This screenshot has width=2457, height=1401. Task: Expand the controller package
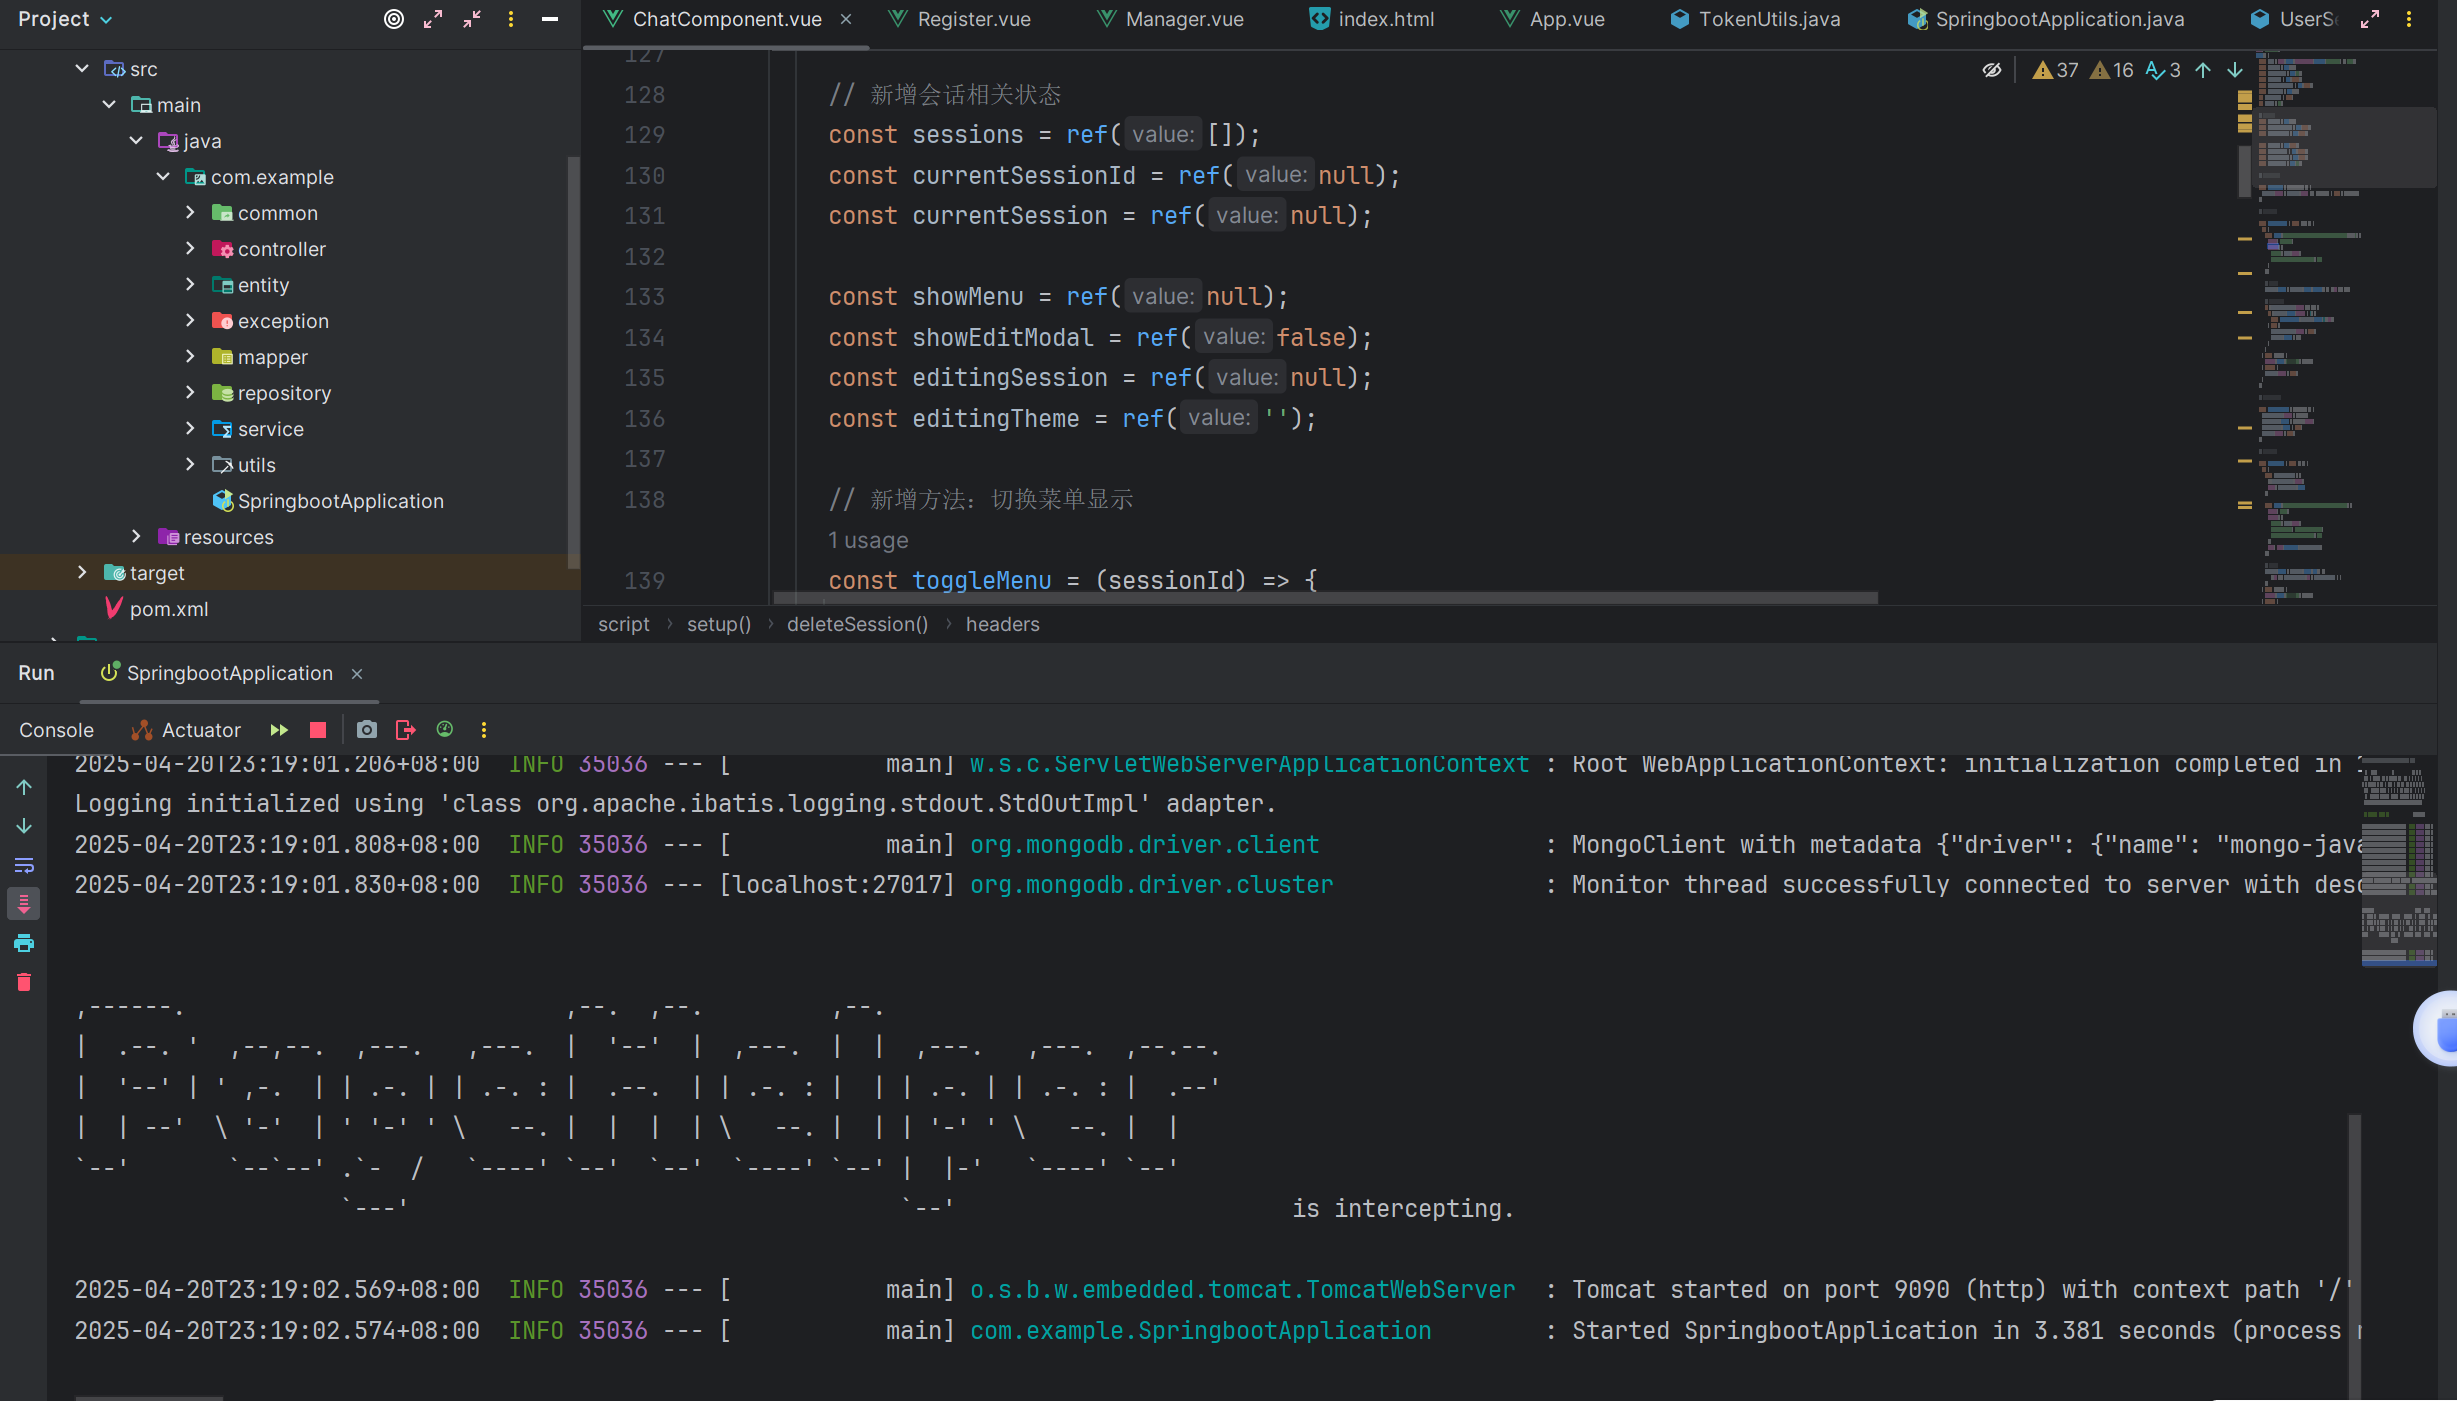click(x=190, y=249)
